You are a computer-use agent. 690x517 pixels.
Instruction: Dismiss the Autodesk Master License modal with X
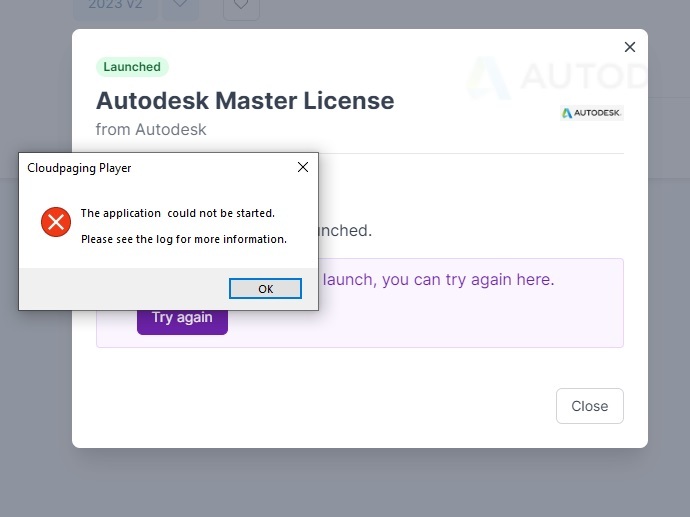pos(630,47)
